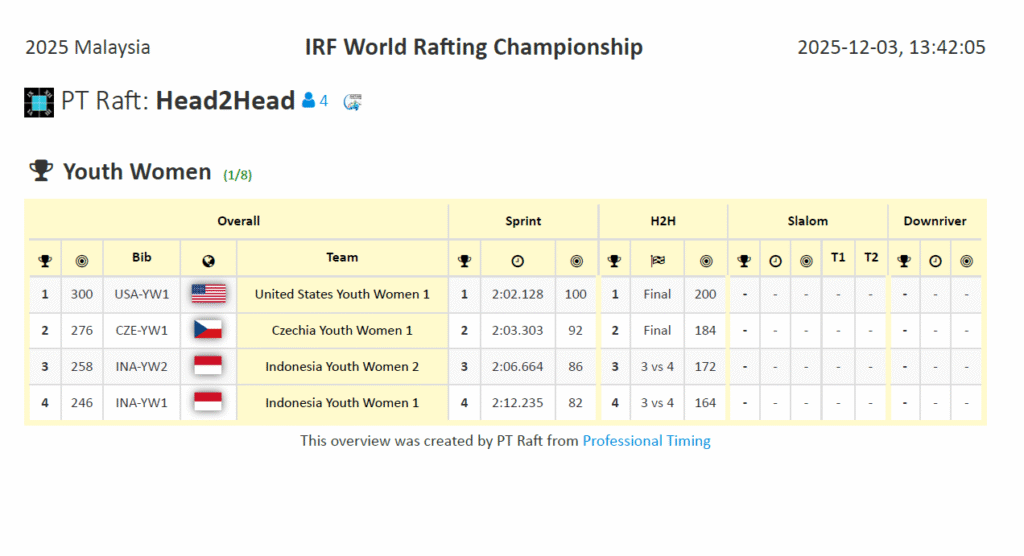Screen dimensions: 1024x556
Task: Click the trophy icon beside Youth Women
Action: [41, 171]
